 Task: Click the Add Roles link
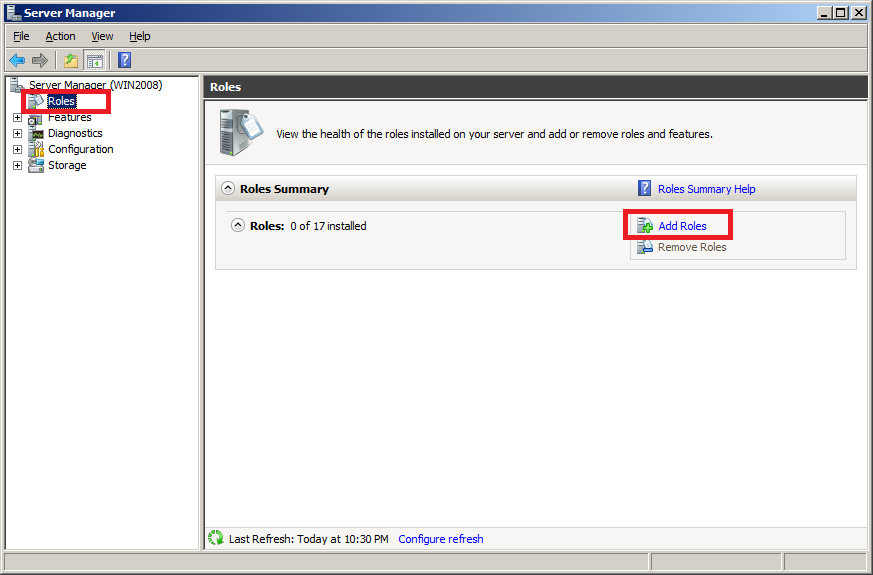(682, 226)
